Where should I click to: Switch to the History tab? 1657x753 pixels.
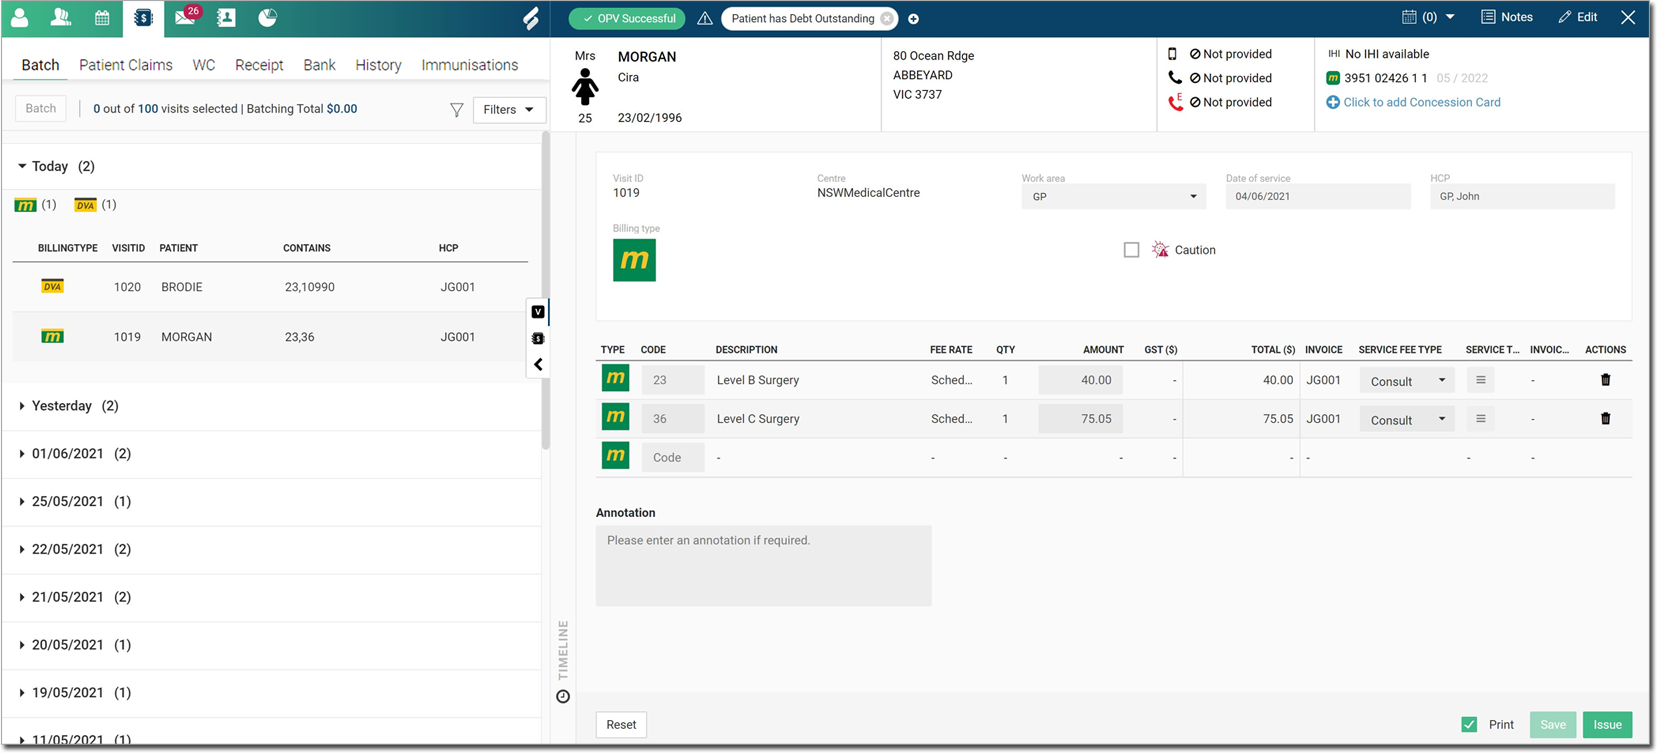coord(378,65)
